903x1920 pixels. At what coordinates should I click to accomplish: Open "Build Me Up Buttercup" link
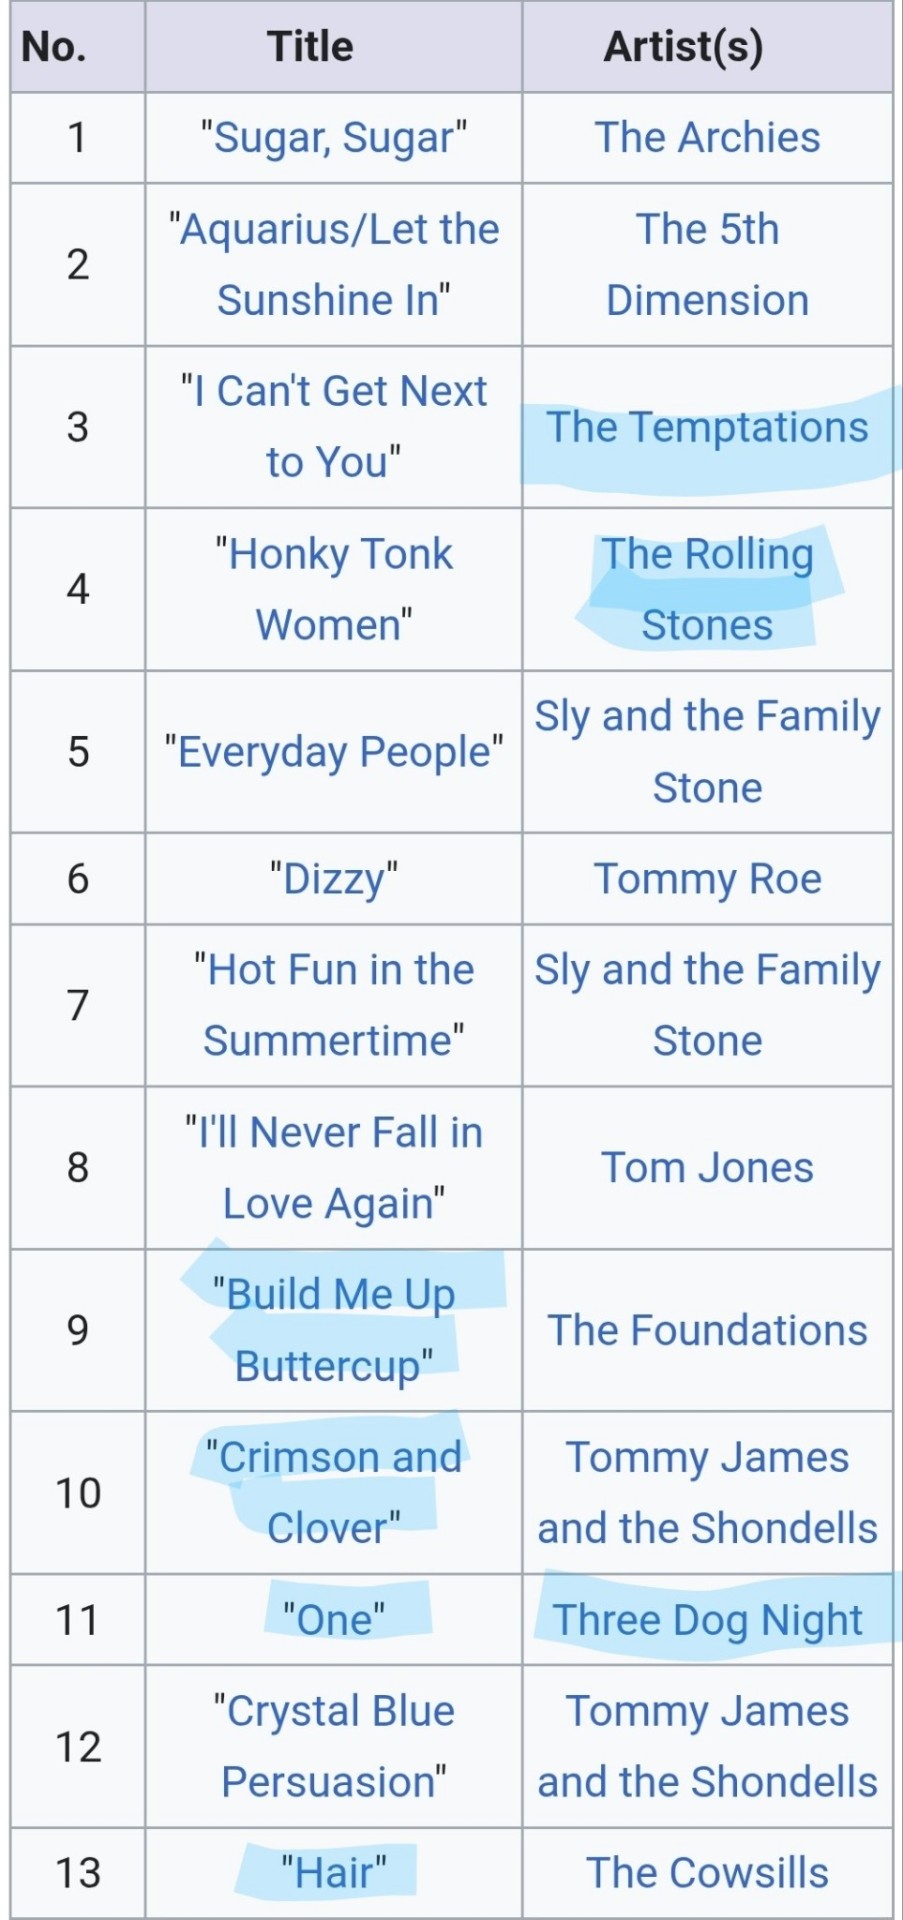click(x=334, y=1330)
